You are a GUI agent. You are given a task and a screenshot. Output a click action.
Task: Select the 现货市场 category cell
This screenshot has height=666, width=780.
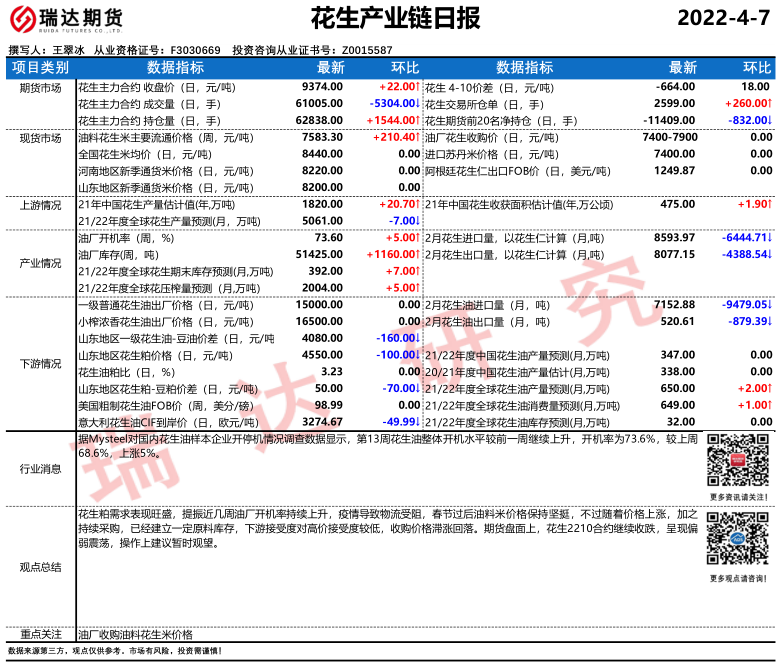click(40, 138)
